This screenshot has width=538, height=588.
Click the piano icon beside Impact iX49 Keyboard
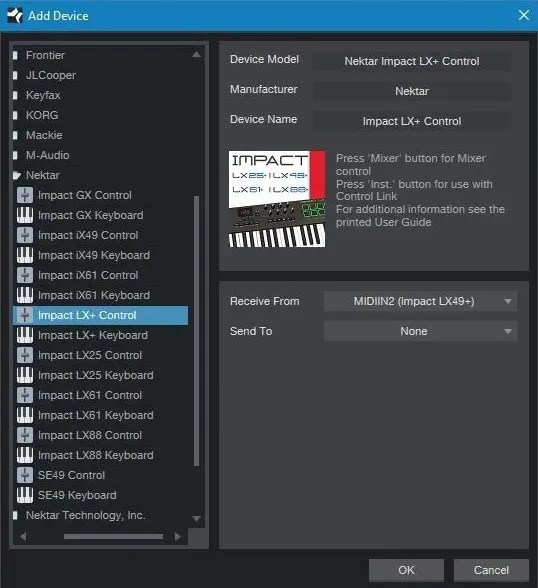(x=25, y=255)
